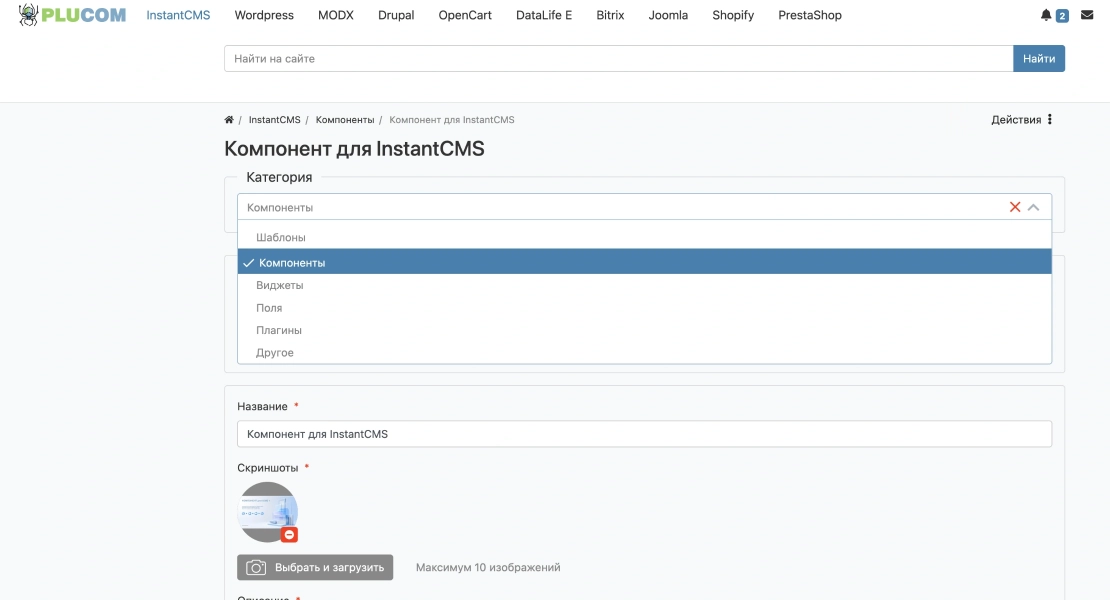The width and height of the screenshot is (1110, 600).
Task: Open the OpenCart section
Action: (465, 15)
